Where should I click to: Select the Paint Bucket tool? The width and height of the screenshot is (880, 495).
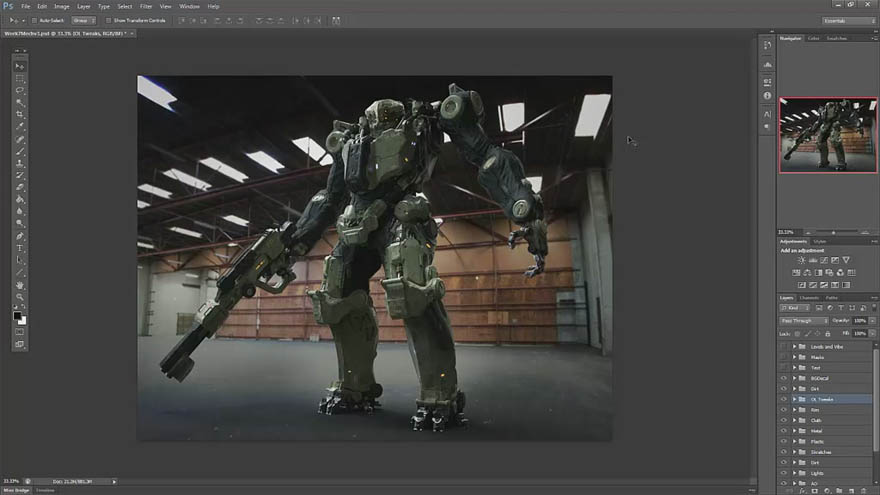pyautogui.click(x=20, y=200)
